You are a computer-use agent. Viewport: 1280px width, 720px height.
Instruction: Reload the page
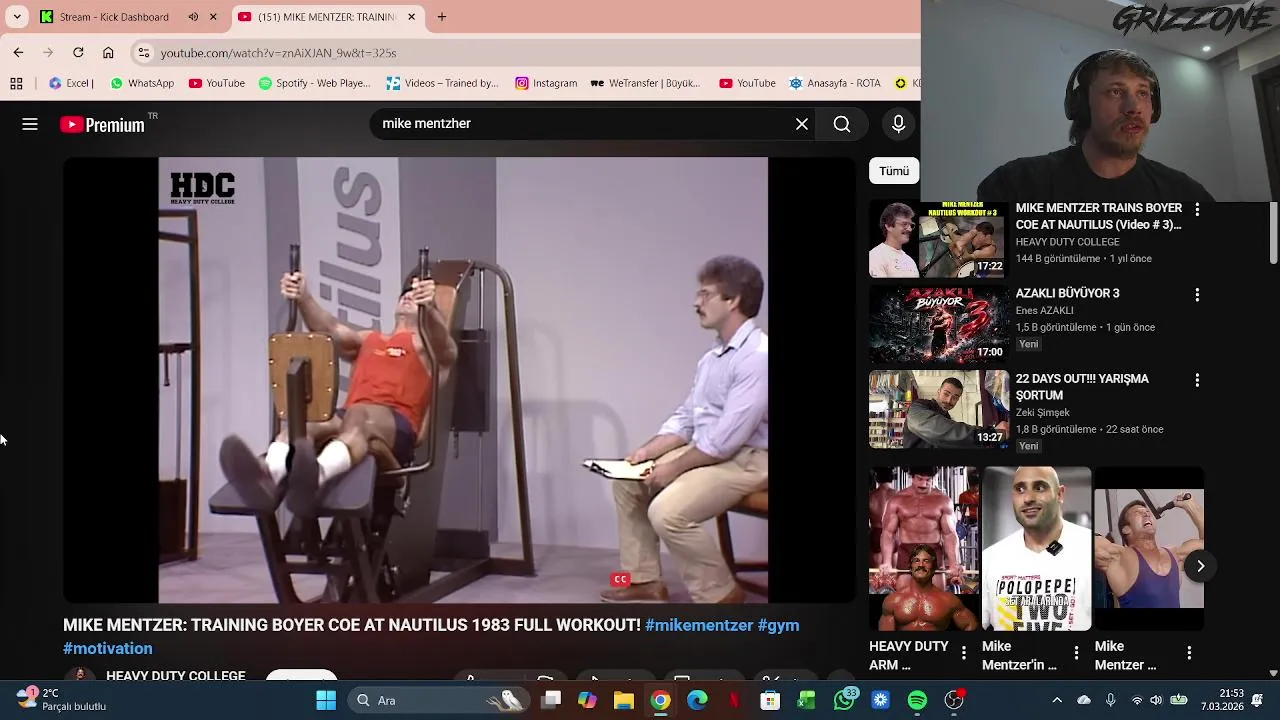(x=78, y=52)
